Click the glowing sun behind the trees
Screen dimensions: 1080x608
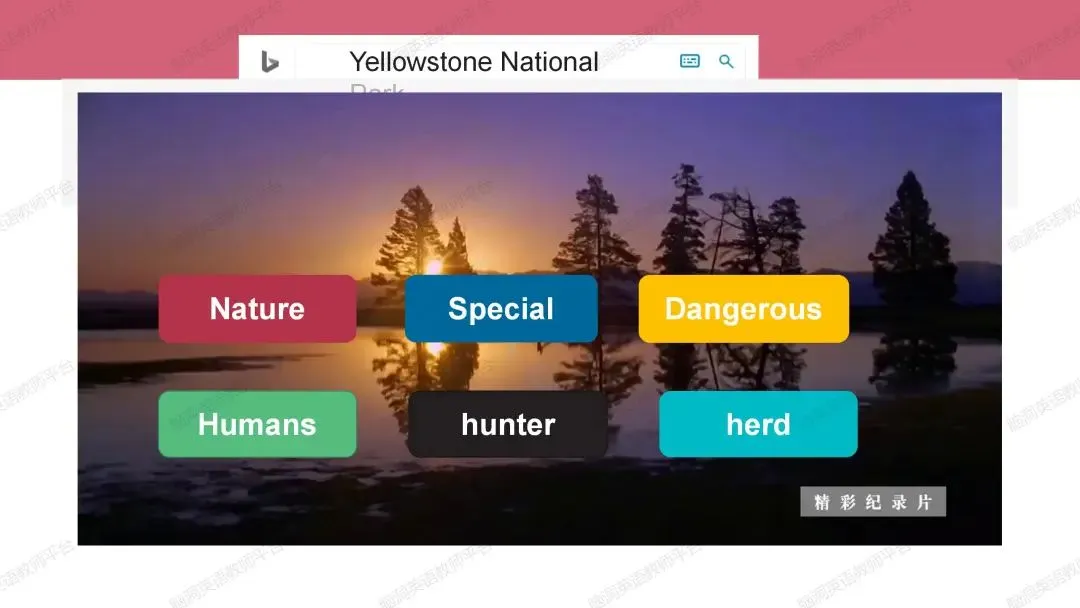tap(434, 266)
